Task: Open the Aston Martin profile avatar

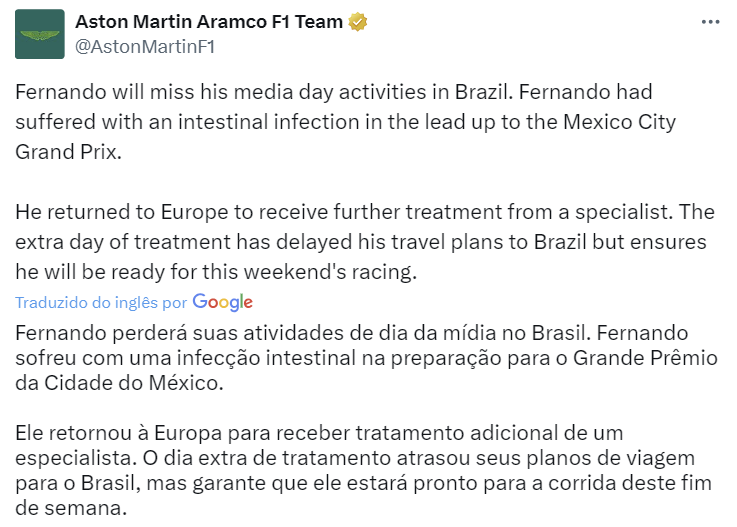Action: point(39,34)
